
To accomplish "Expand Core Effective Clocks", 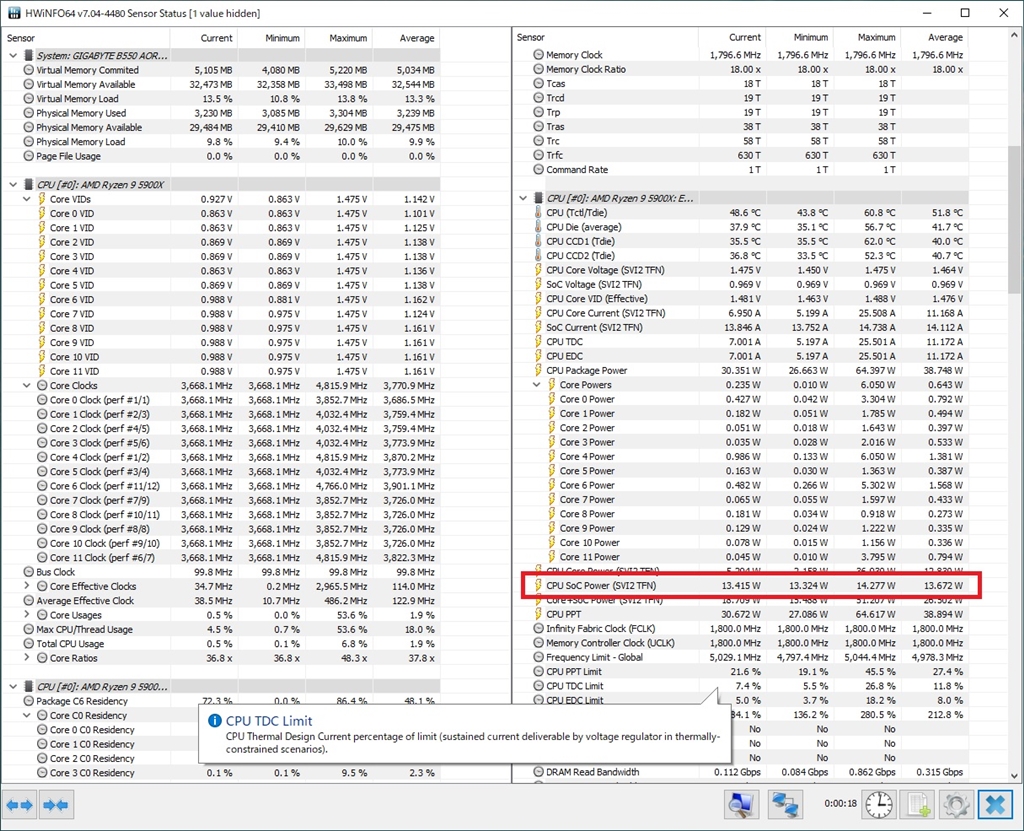I will pyautogui.click(x=26, y=586).
